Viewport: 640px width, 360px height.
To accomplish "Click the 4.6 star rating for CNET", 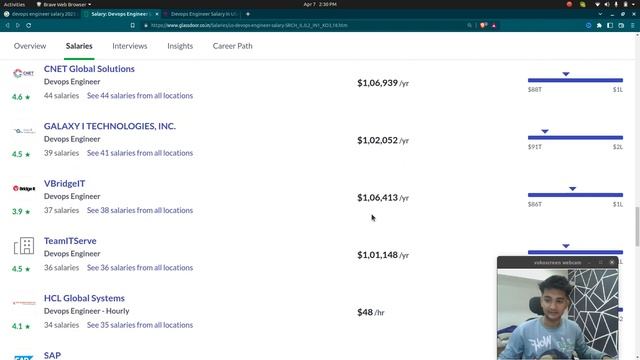I will click(21, 97).
